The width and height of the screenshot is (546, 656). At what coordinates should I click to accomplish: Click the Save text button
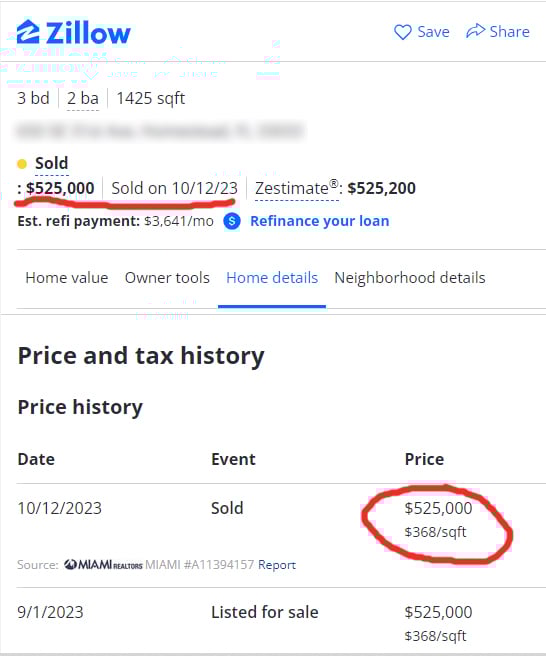click(x=433, y=32)
